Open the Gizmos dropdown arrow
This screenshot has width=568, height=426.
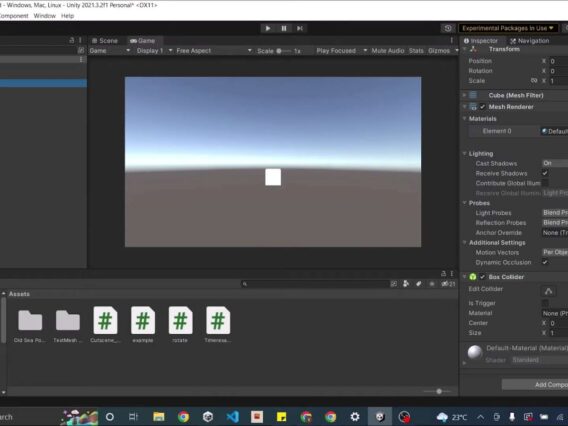click(x=456, y=51)
